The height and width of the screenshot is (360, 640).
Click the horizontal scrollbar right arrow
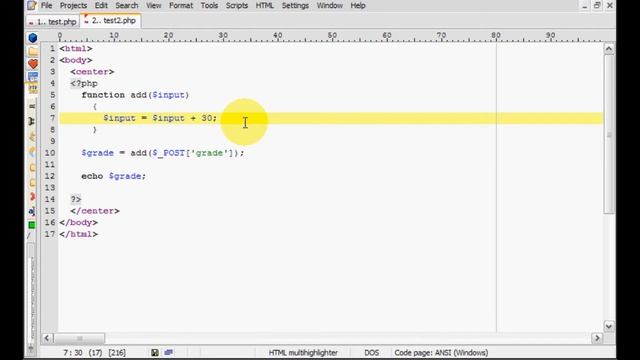pos(597,338)
